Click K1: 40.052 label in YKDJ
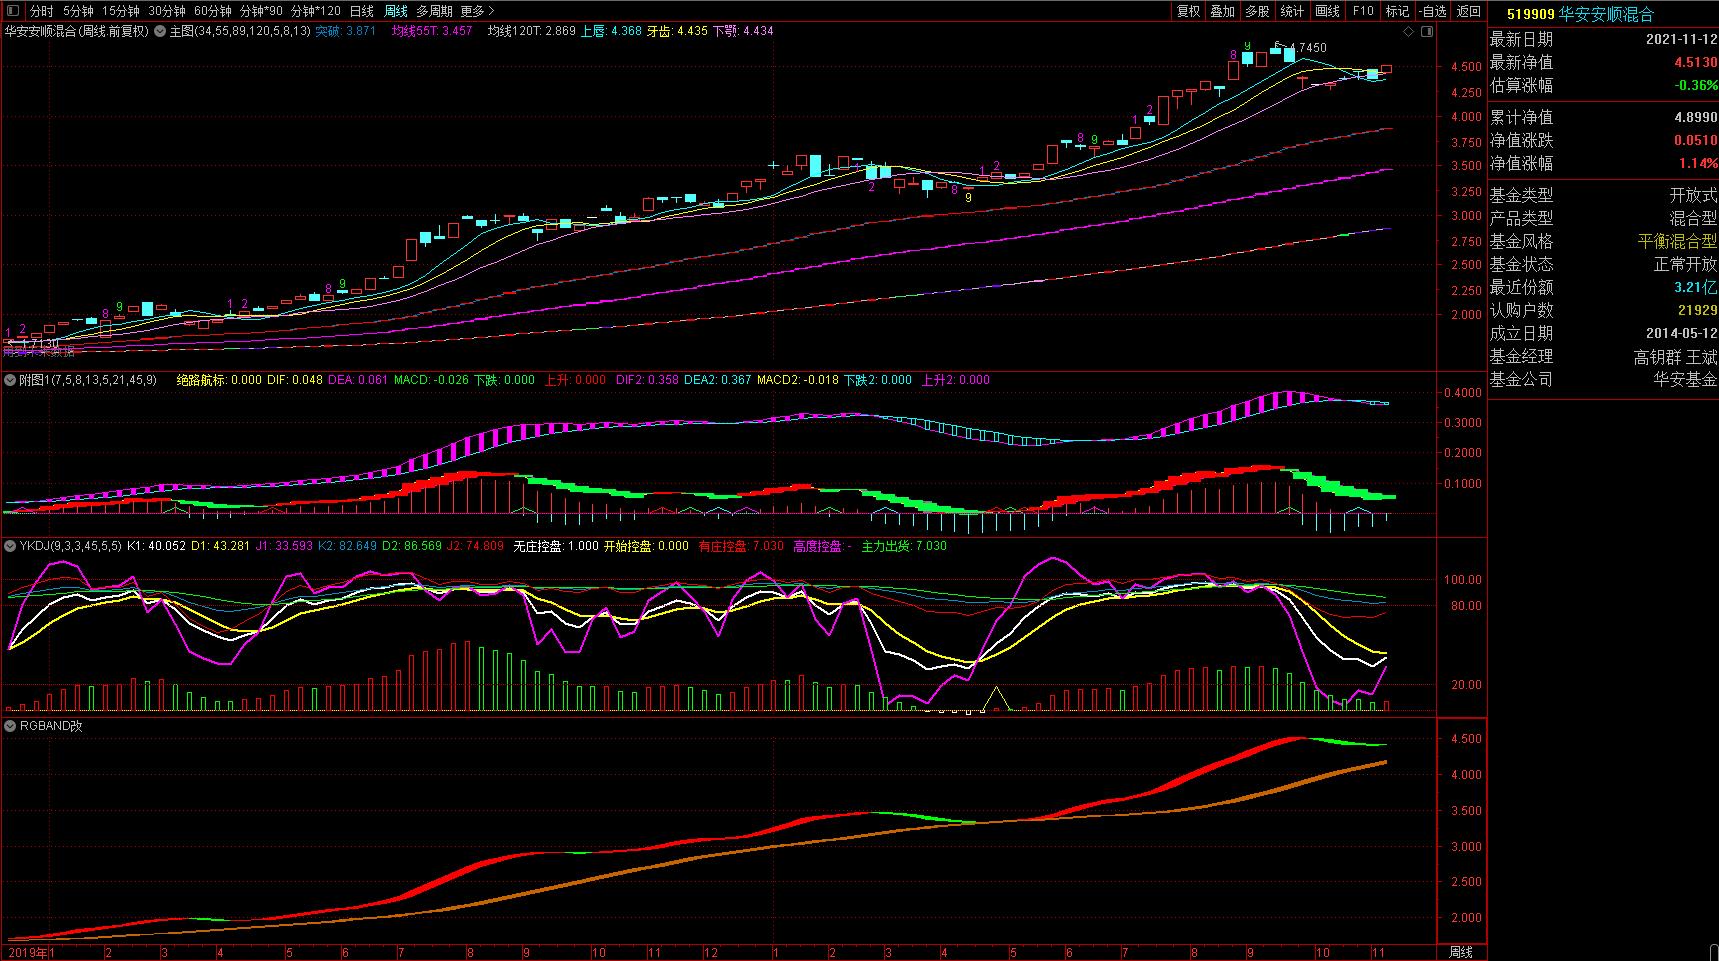This screenshot has width=1719, height=961. point(157,546)
